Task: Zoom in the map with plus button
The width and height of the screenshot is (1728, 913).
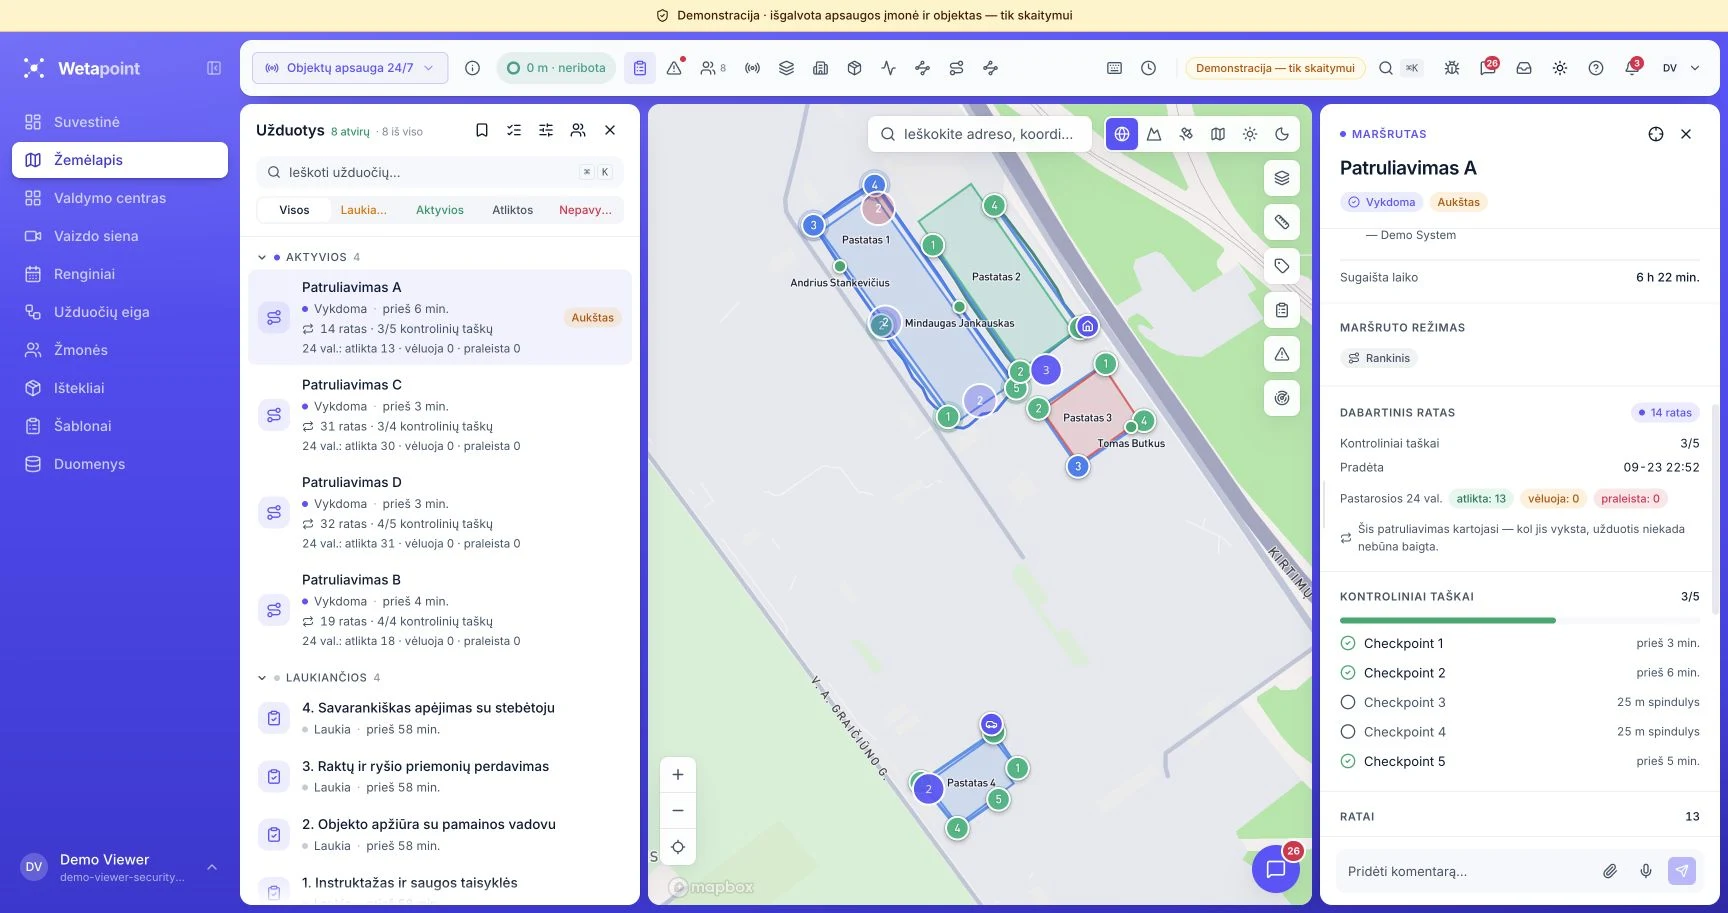Action: click(678, 775)
